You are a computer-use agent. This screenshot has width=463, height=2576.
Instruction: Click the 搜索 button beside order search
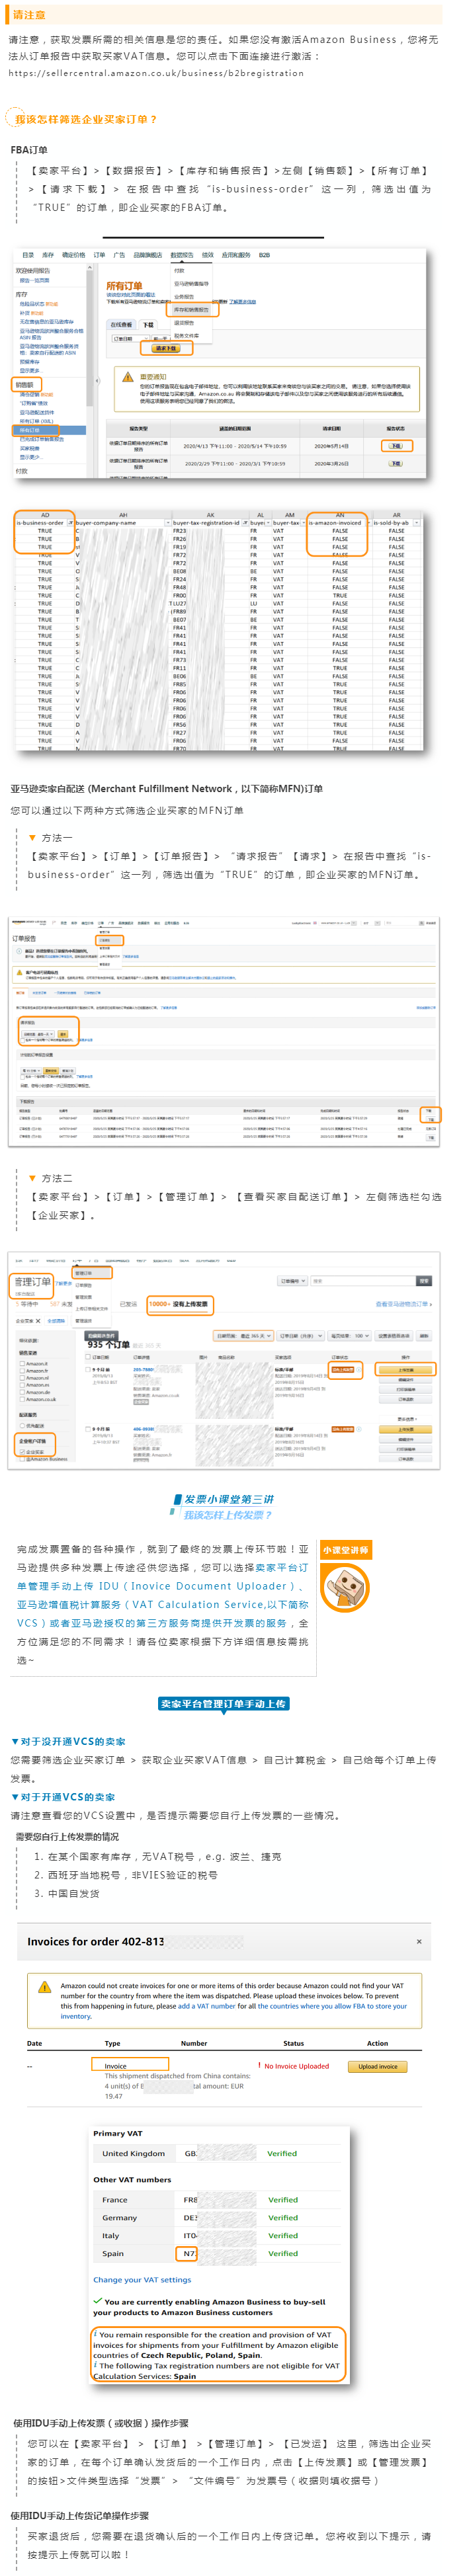(x=424, y=1281)
